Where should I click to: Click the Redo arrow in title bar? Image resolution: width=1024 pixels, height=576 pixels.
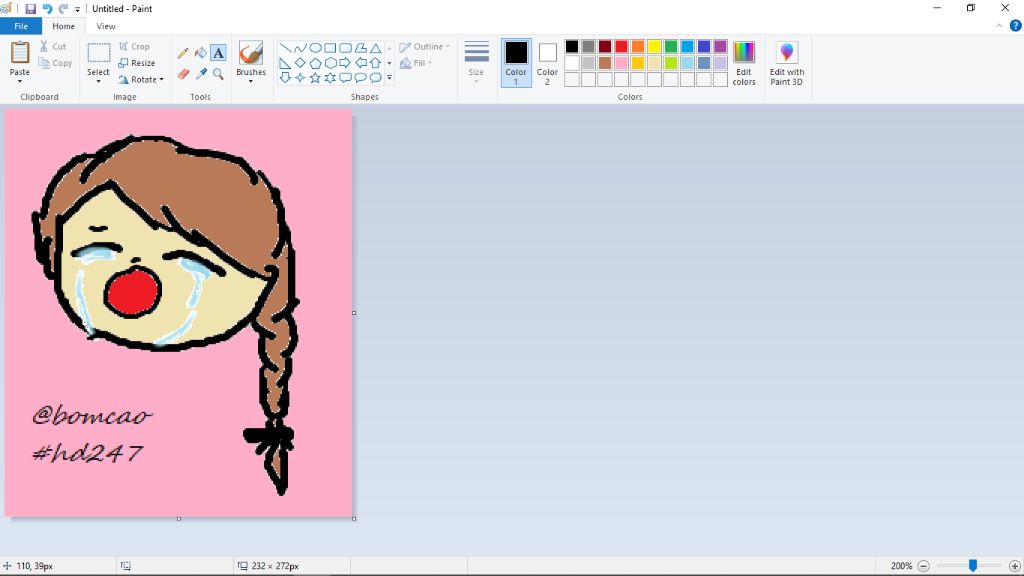[x=63, y=8]
